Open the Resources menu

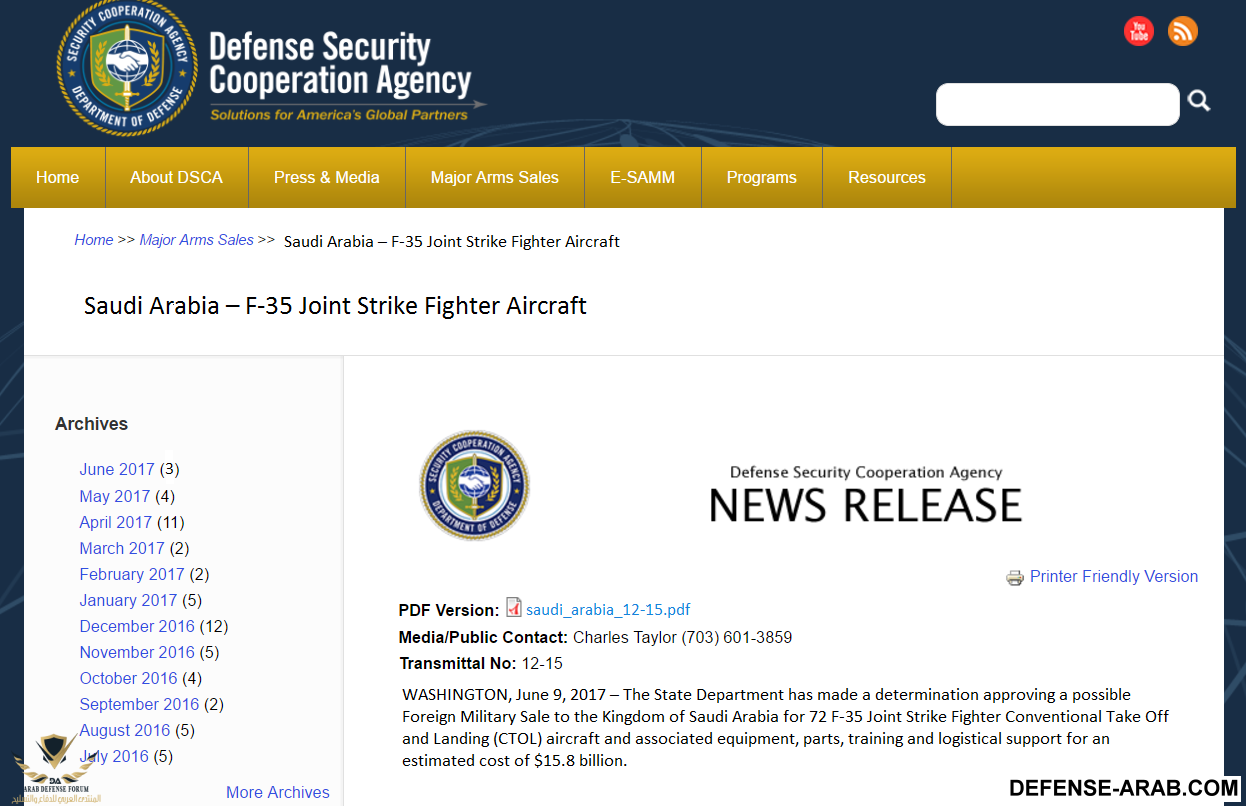tap(887, 178)
